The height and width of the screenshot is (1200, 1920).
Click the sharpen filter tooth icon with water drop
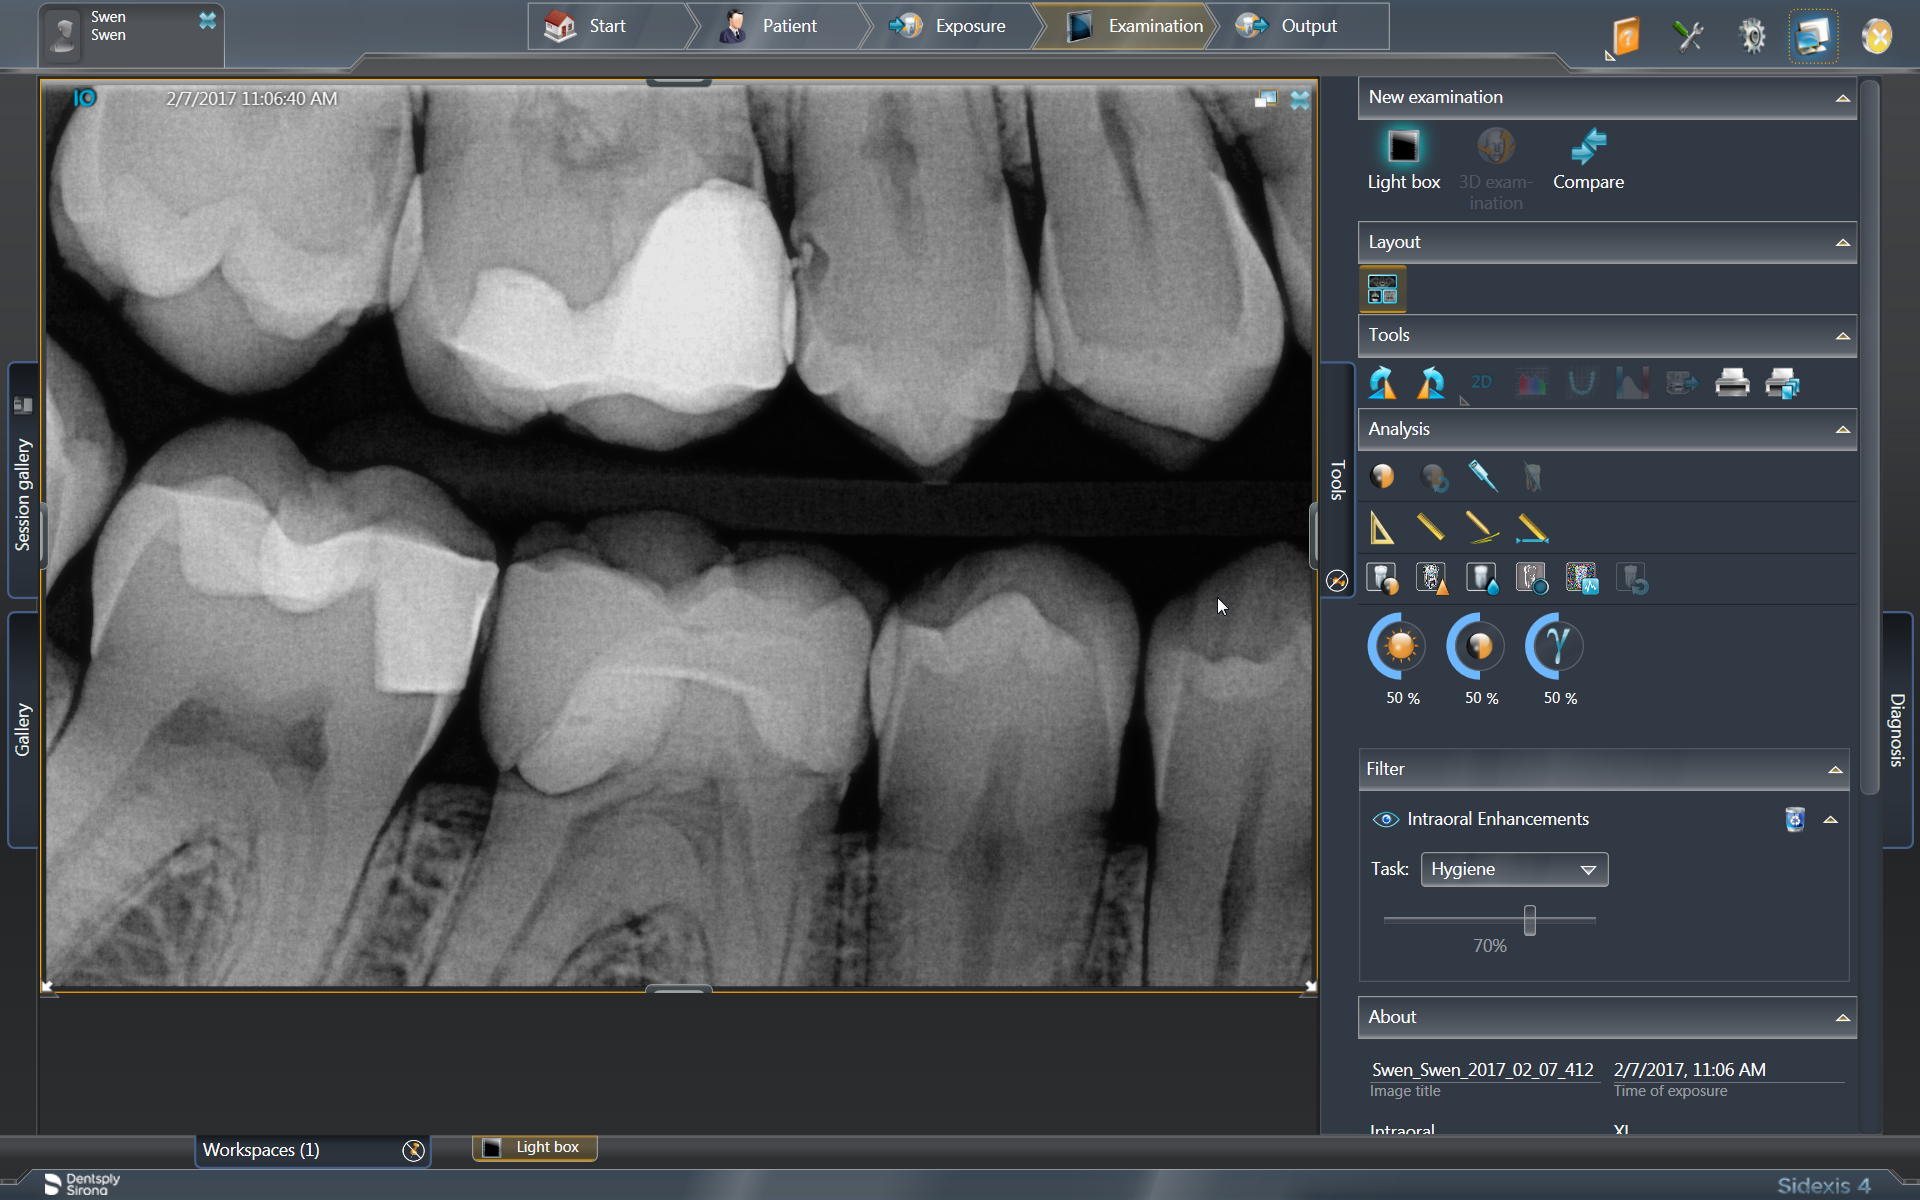tap(1481, 579)
